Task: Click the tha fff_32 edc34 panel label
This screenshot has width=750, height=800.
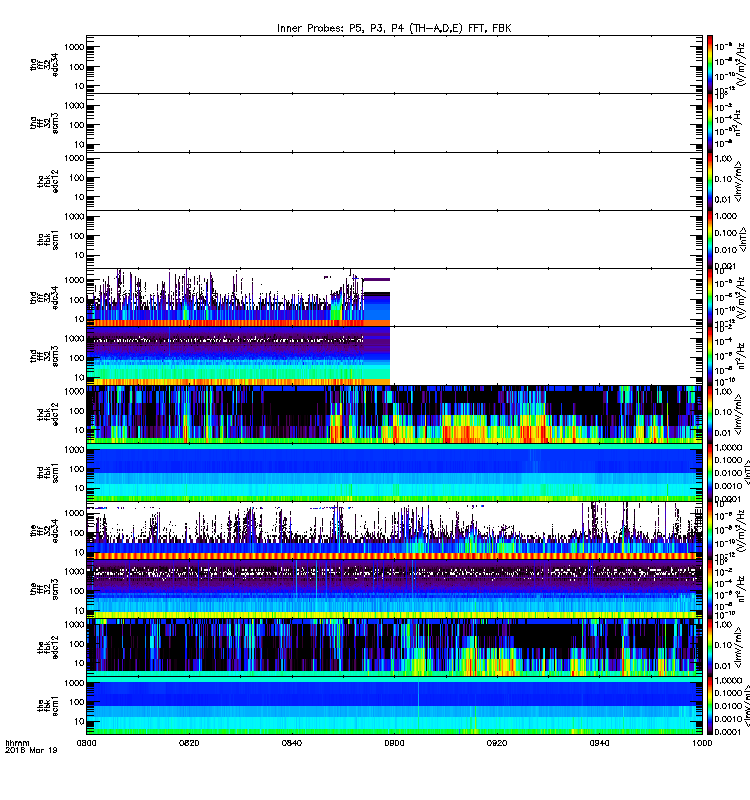Action: click(44, 65)
